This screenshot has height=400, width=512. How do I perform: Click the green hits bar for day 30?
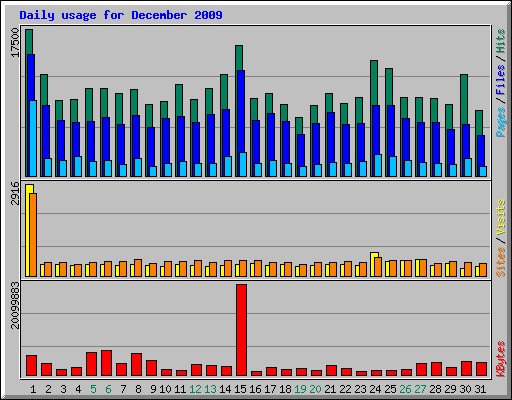[x=464, y=99]
